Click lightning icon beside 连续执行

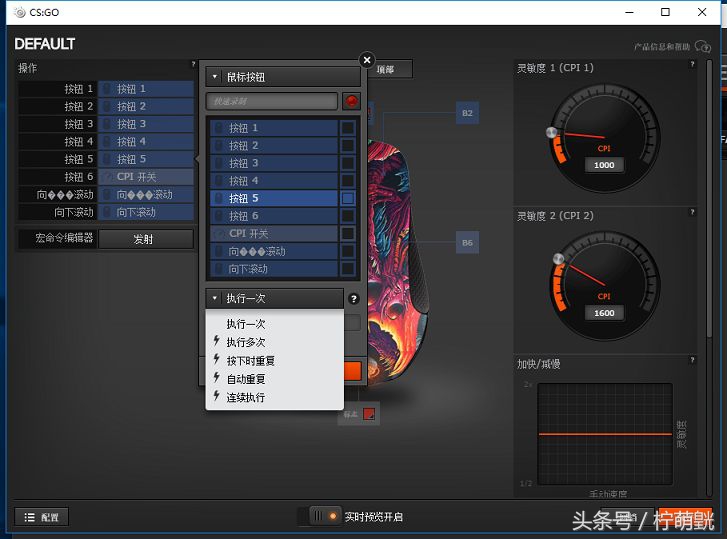(x=217, y=396)
